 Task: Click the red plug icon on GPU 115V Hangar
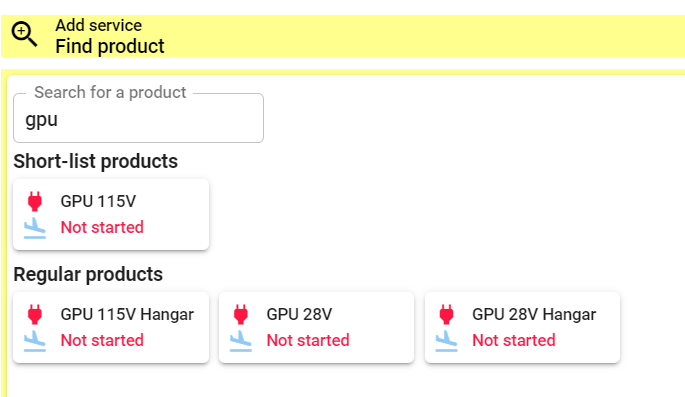point(35,314)
